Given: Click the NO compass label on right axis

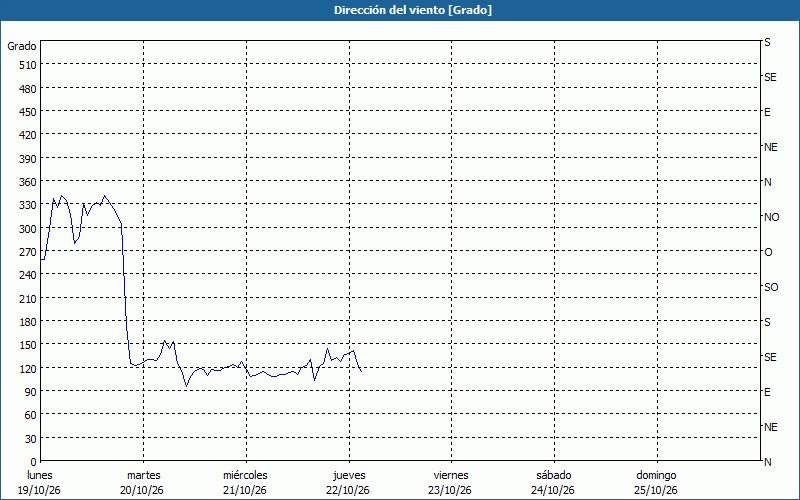Looking at the screenshot, I should click(771, 217).
